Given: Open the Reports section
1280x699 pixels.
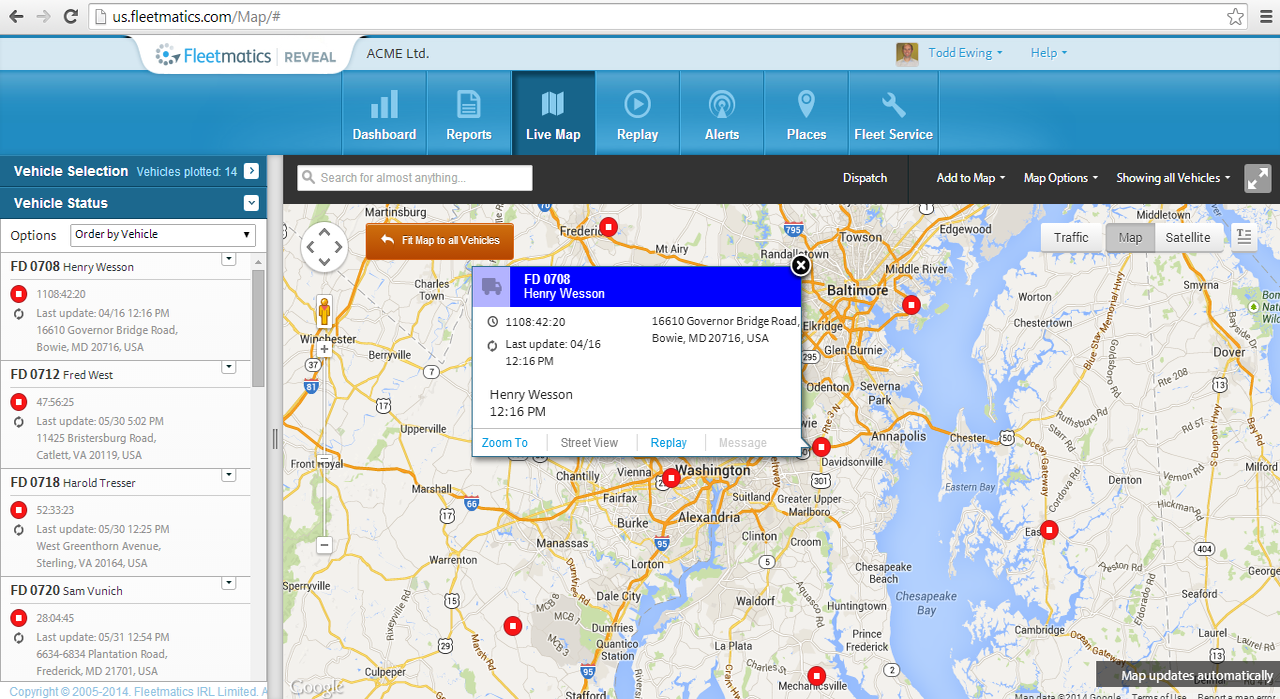Looking at the screenshot, I should click(469, 113).
